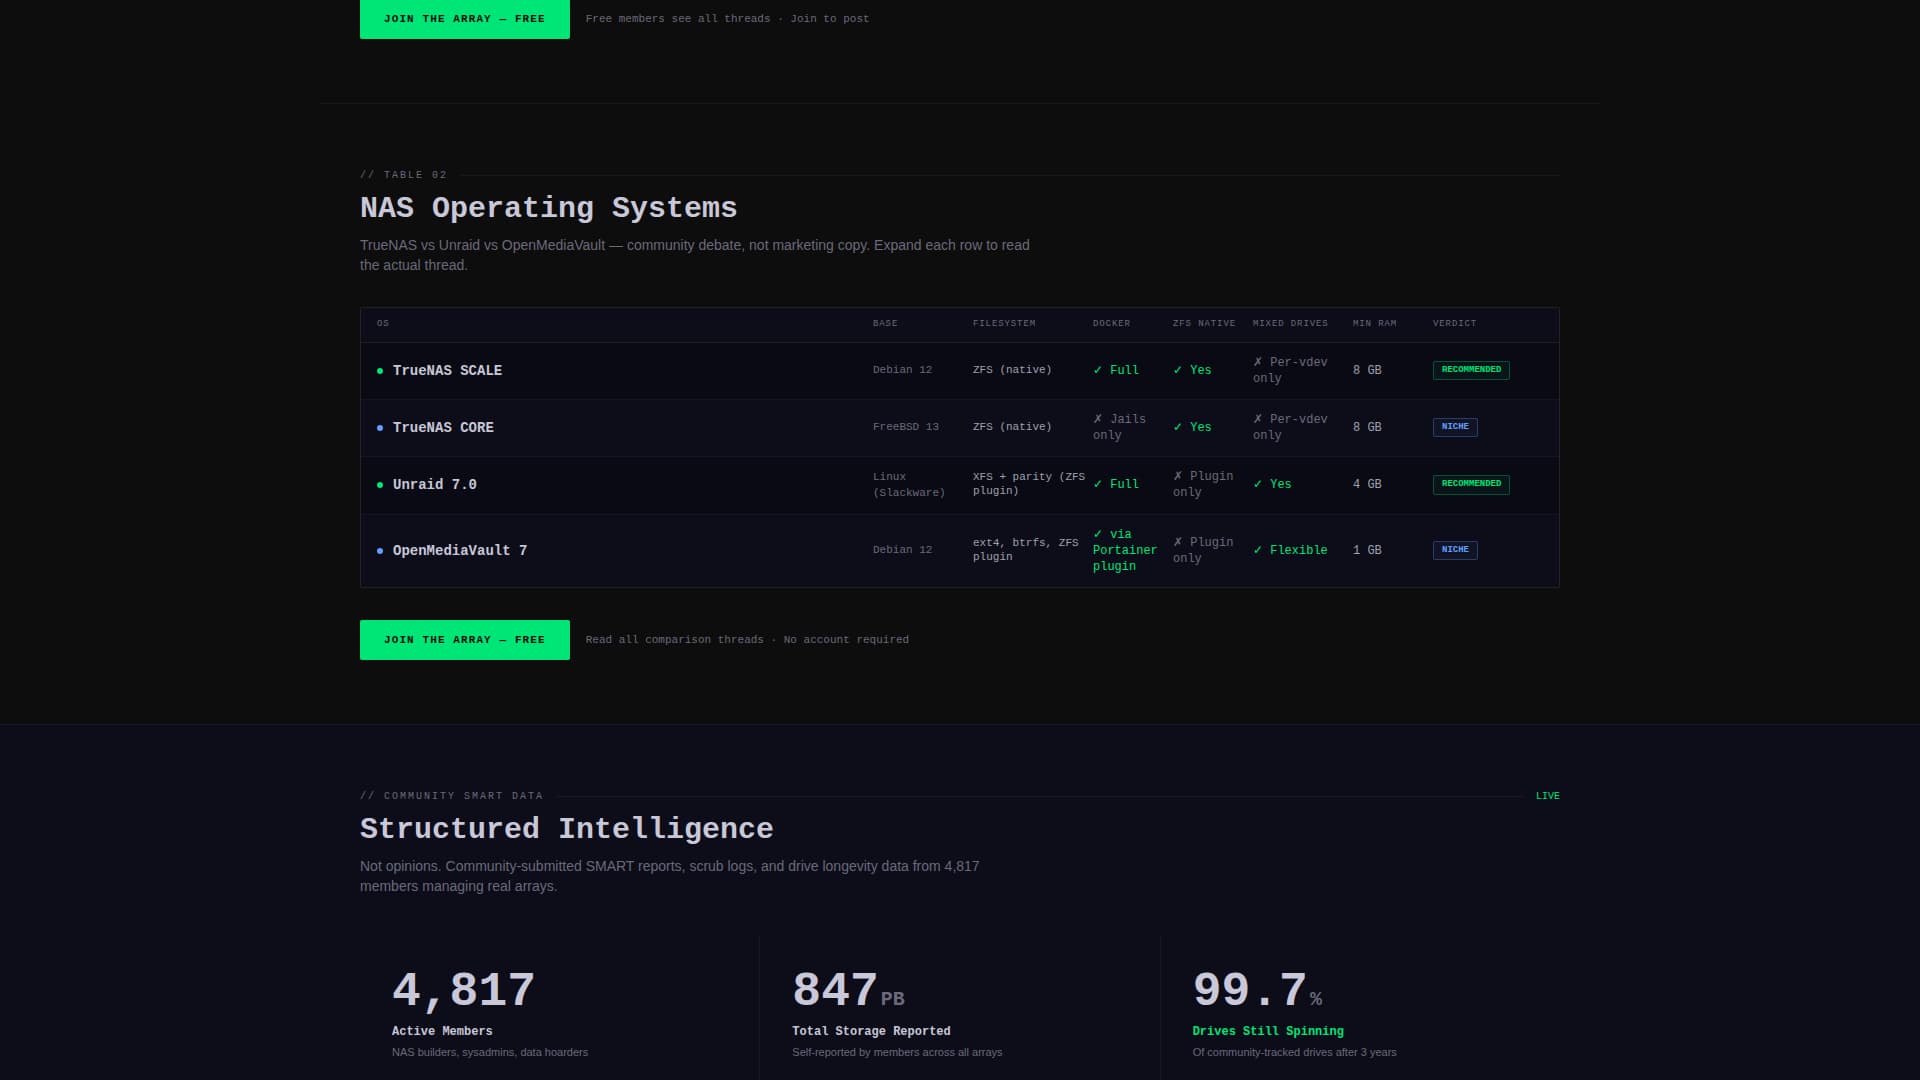Click the NICHE badge in the OpenMediaVault 7 row
Viewport: 1920px width, 1080px height.
click(1455, 550)
